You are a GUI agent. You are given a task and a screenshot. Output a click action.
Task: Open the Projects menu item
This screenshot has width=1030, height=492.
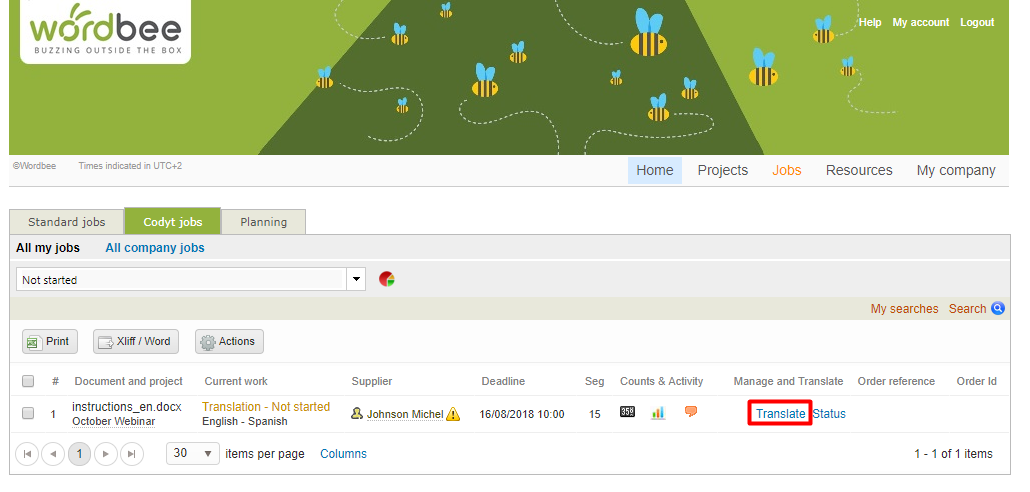coord(722,170)
